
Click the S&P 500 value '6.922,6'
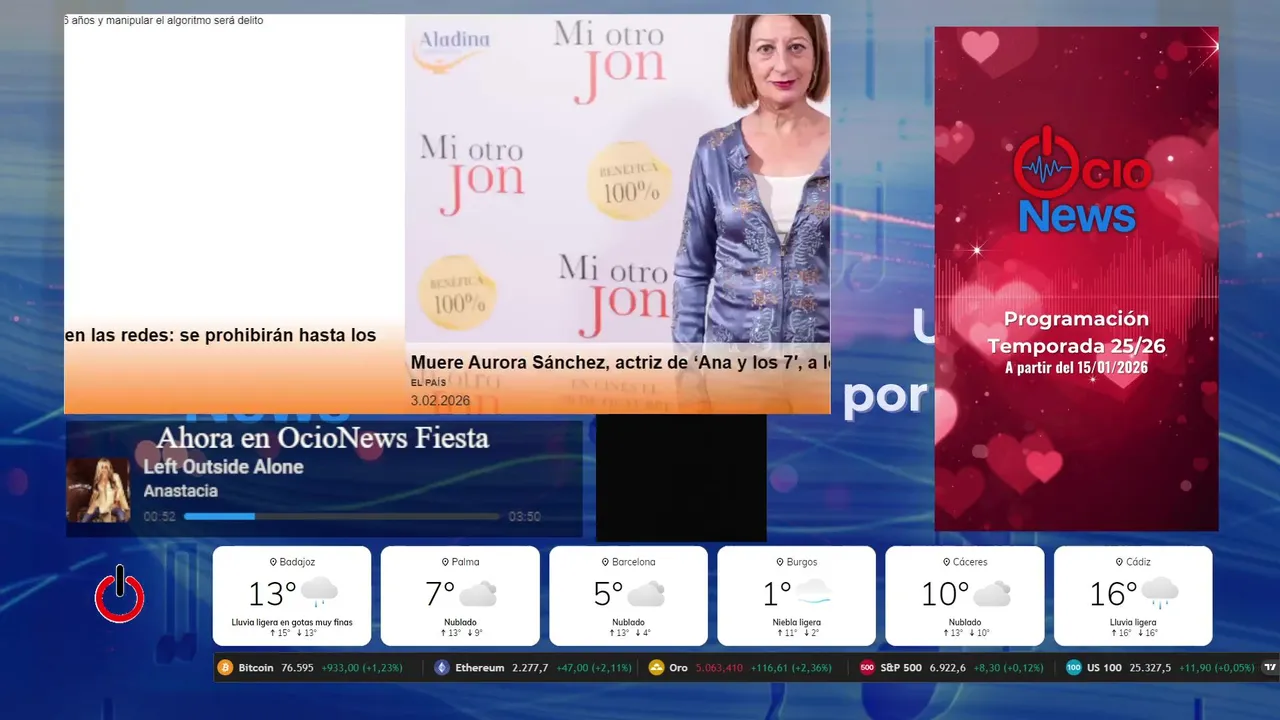click(x=948, y=668)
